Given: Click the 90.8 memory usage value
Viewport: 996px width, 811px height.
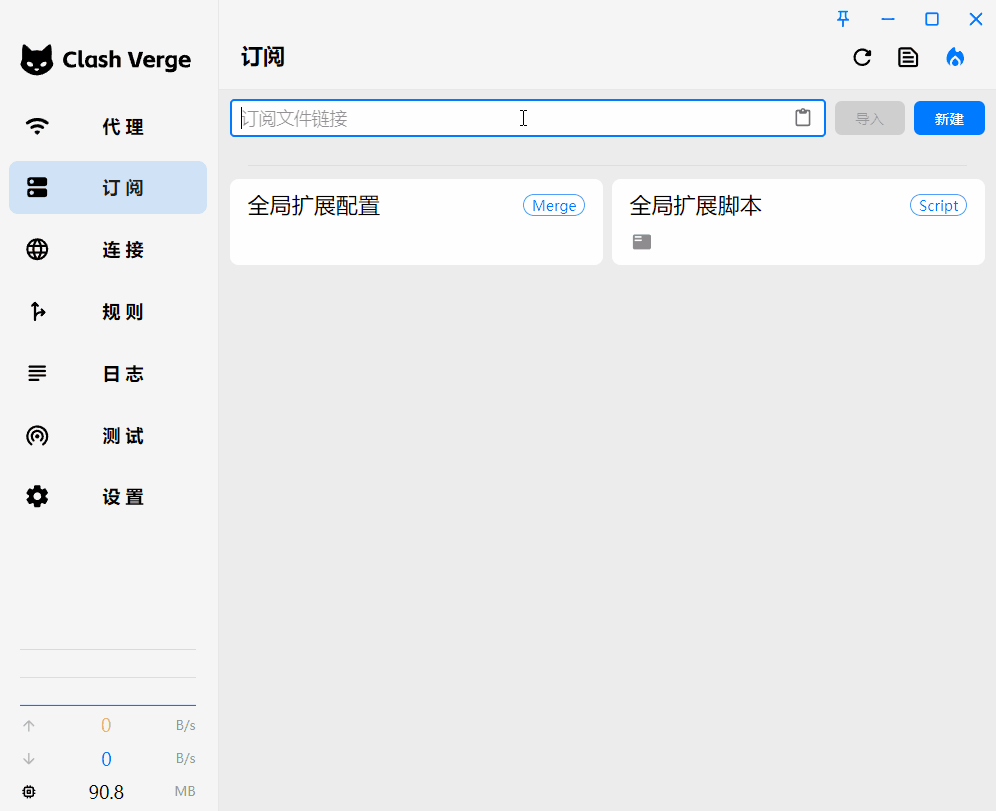Looking at the screenshot, I should tap(106, 792).
